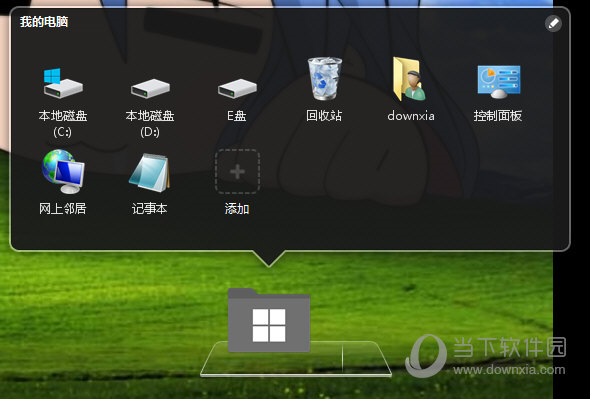Open the 回收站 recycle bin icon
590x399 pixels.
324,78
